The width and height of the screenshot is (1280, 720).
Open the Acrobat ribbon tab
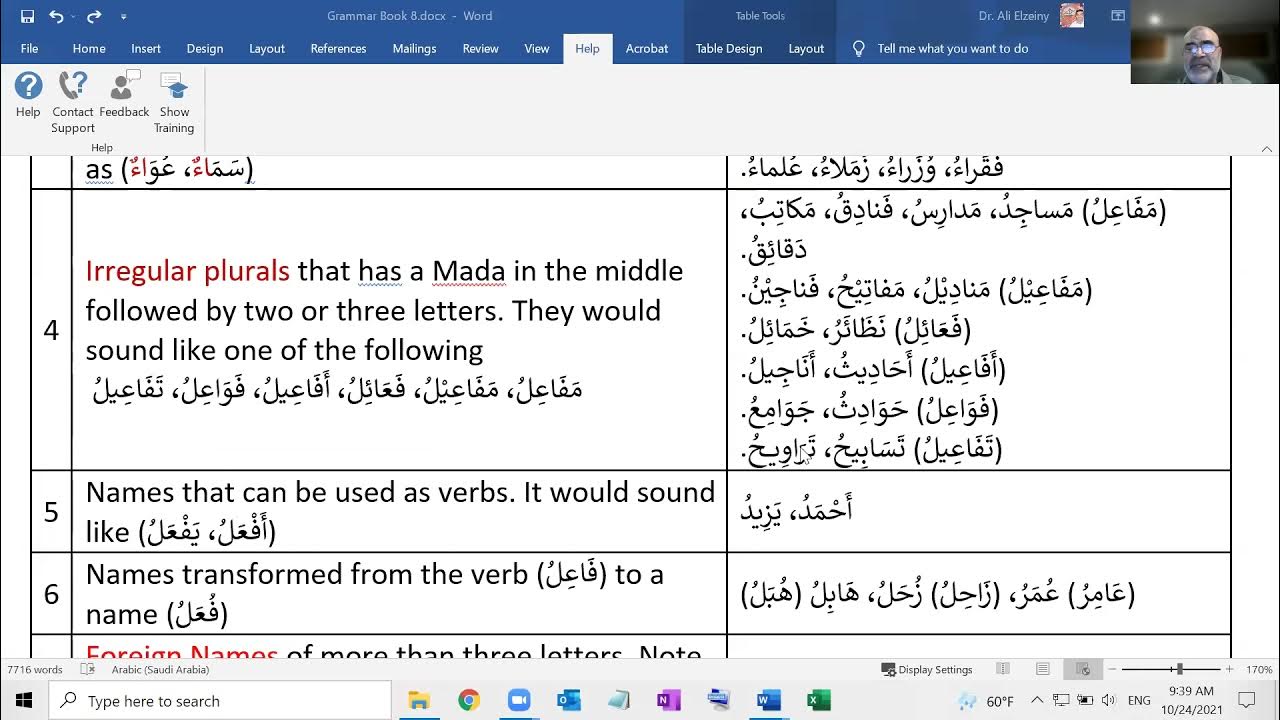point(647,48)
